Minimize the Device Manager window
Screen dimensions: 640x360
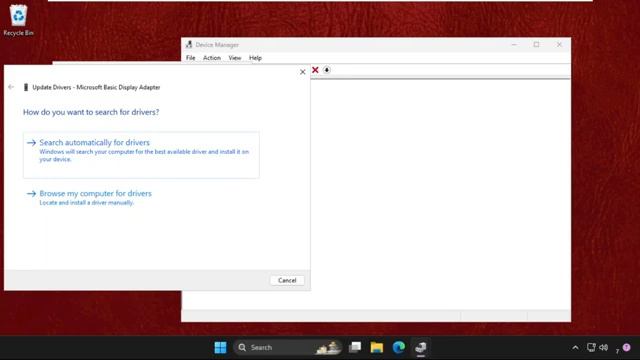[514, 44]
